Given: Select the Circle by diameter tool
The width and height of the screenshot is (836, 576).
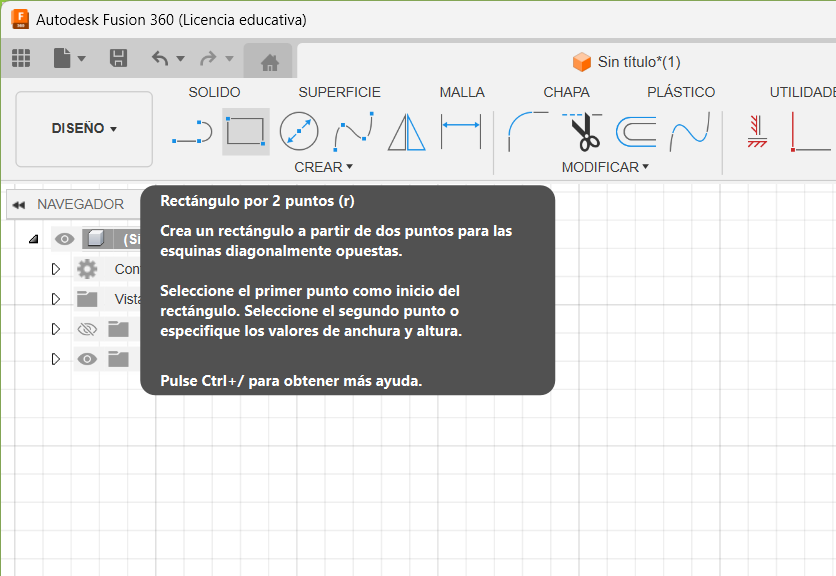Looking at the screenshot, I should point(299,131).
